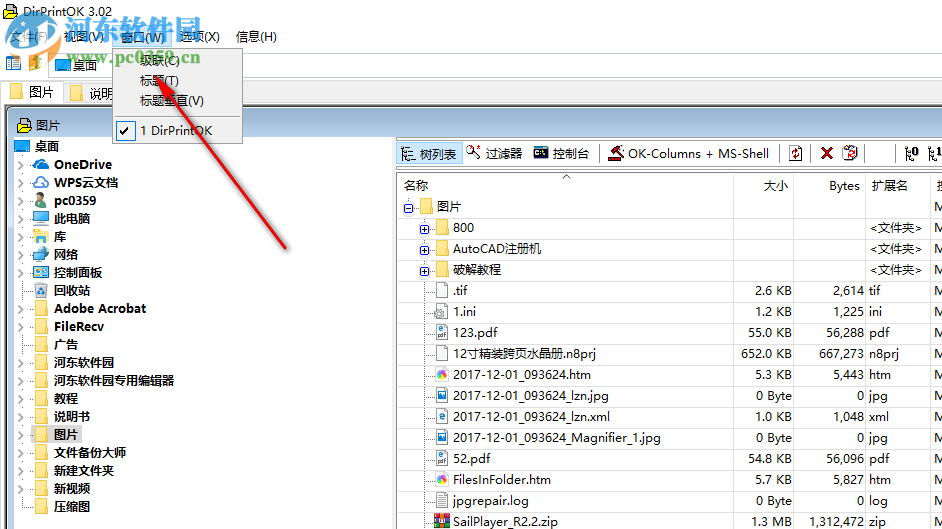Screen dimensions: 942x529
Task: Click the red X delete icon
Action: tap(827, 154)
